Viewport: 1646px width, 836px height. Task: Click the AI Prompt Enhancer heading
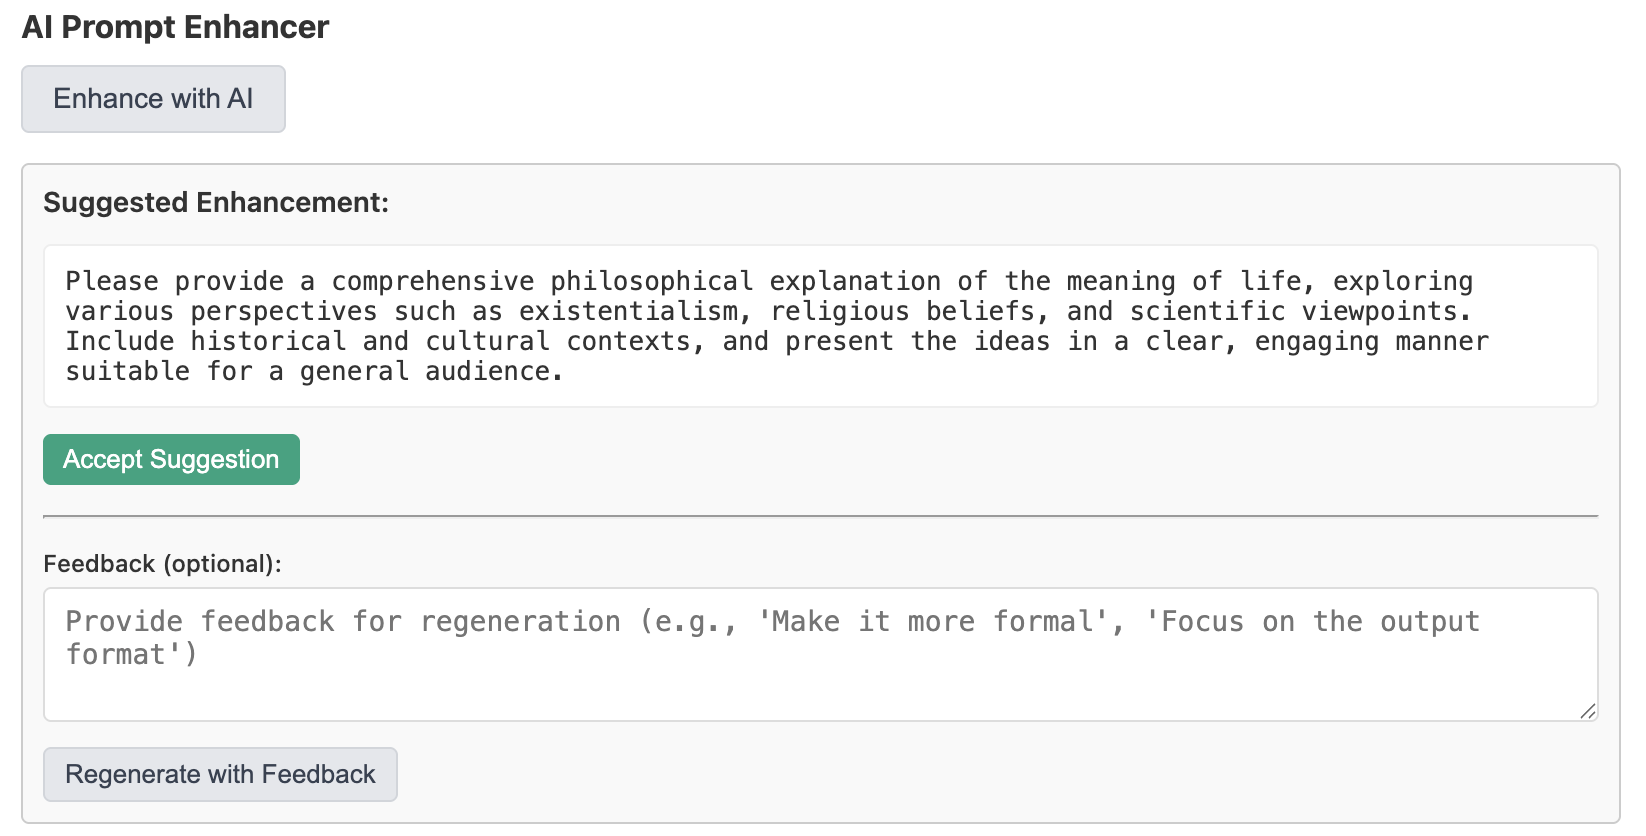175,27
